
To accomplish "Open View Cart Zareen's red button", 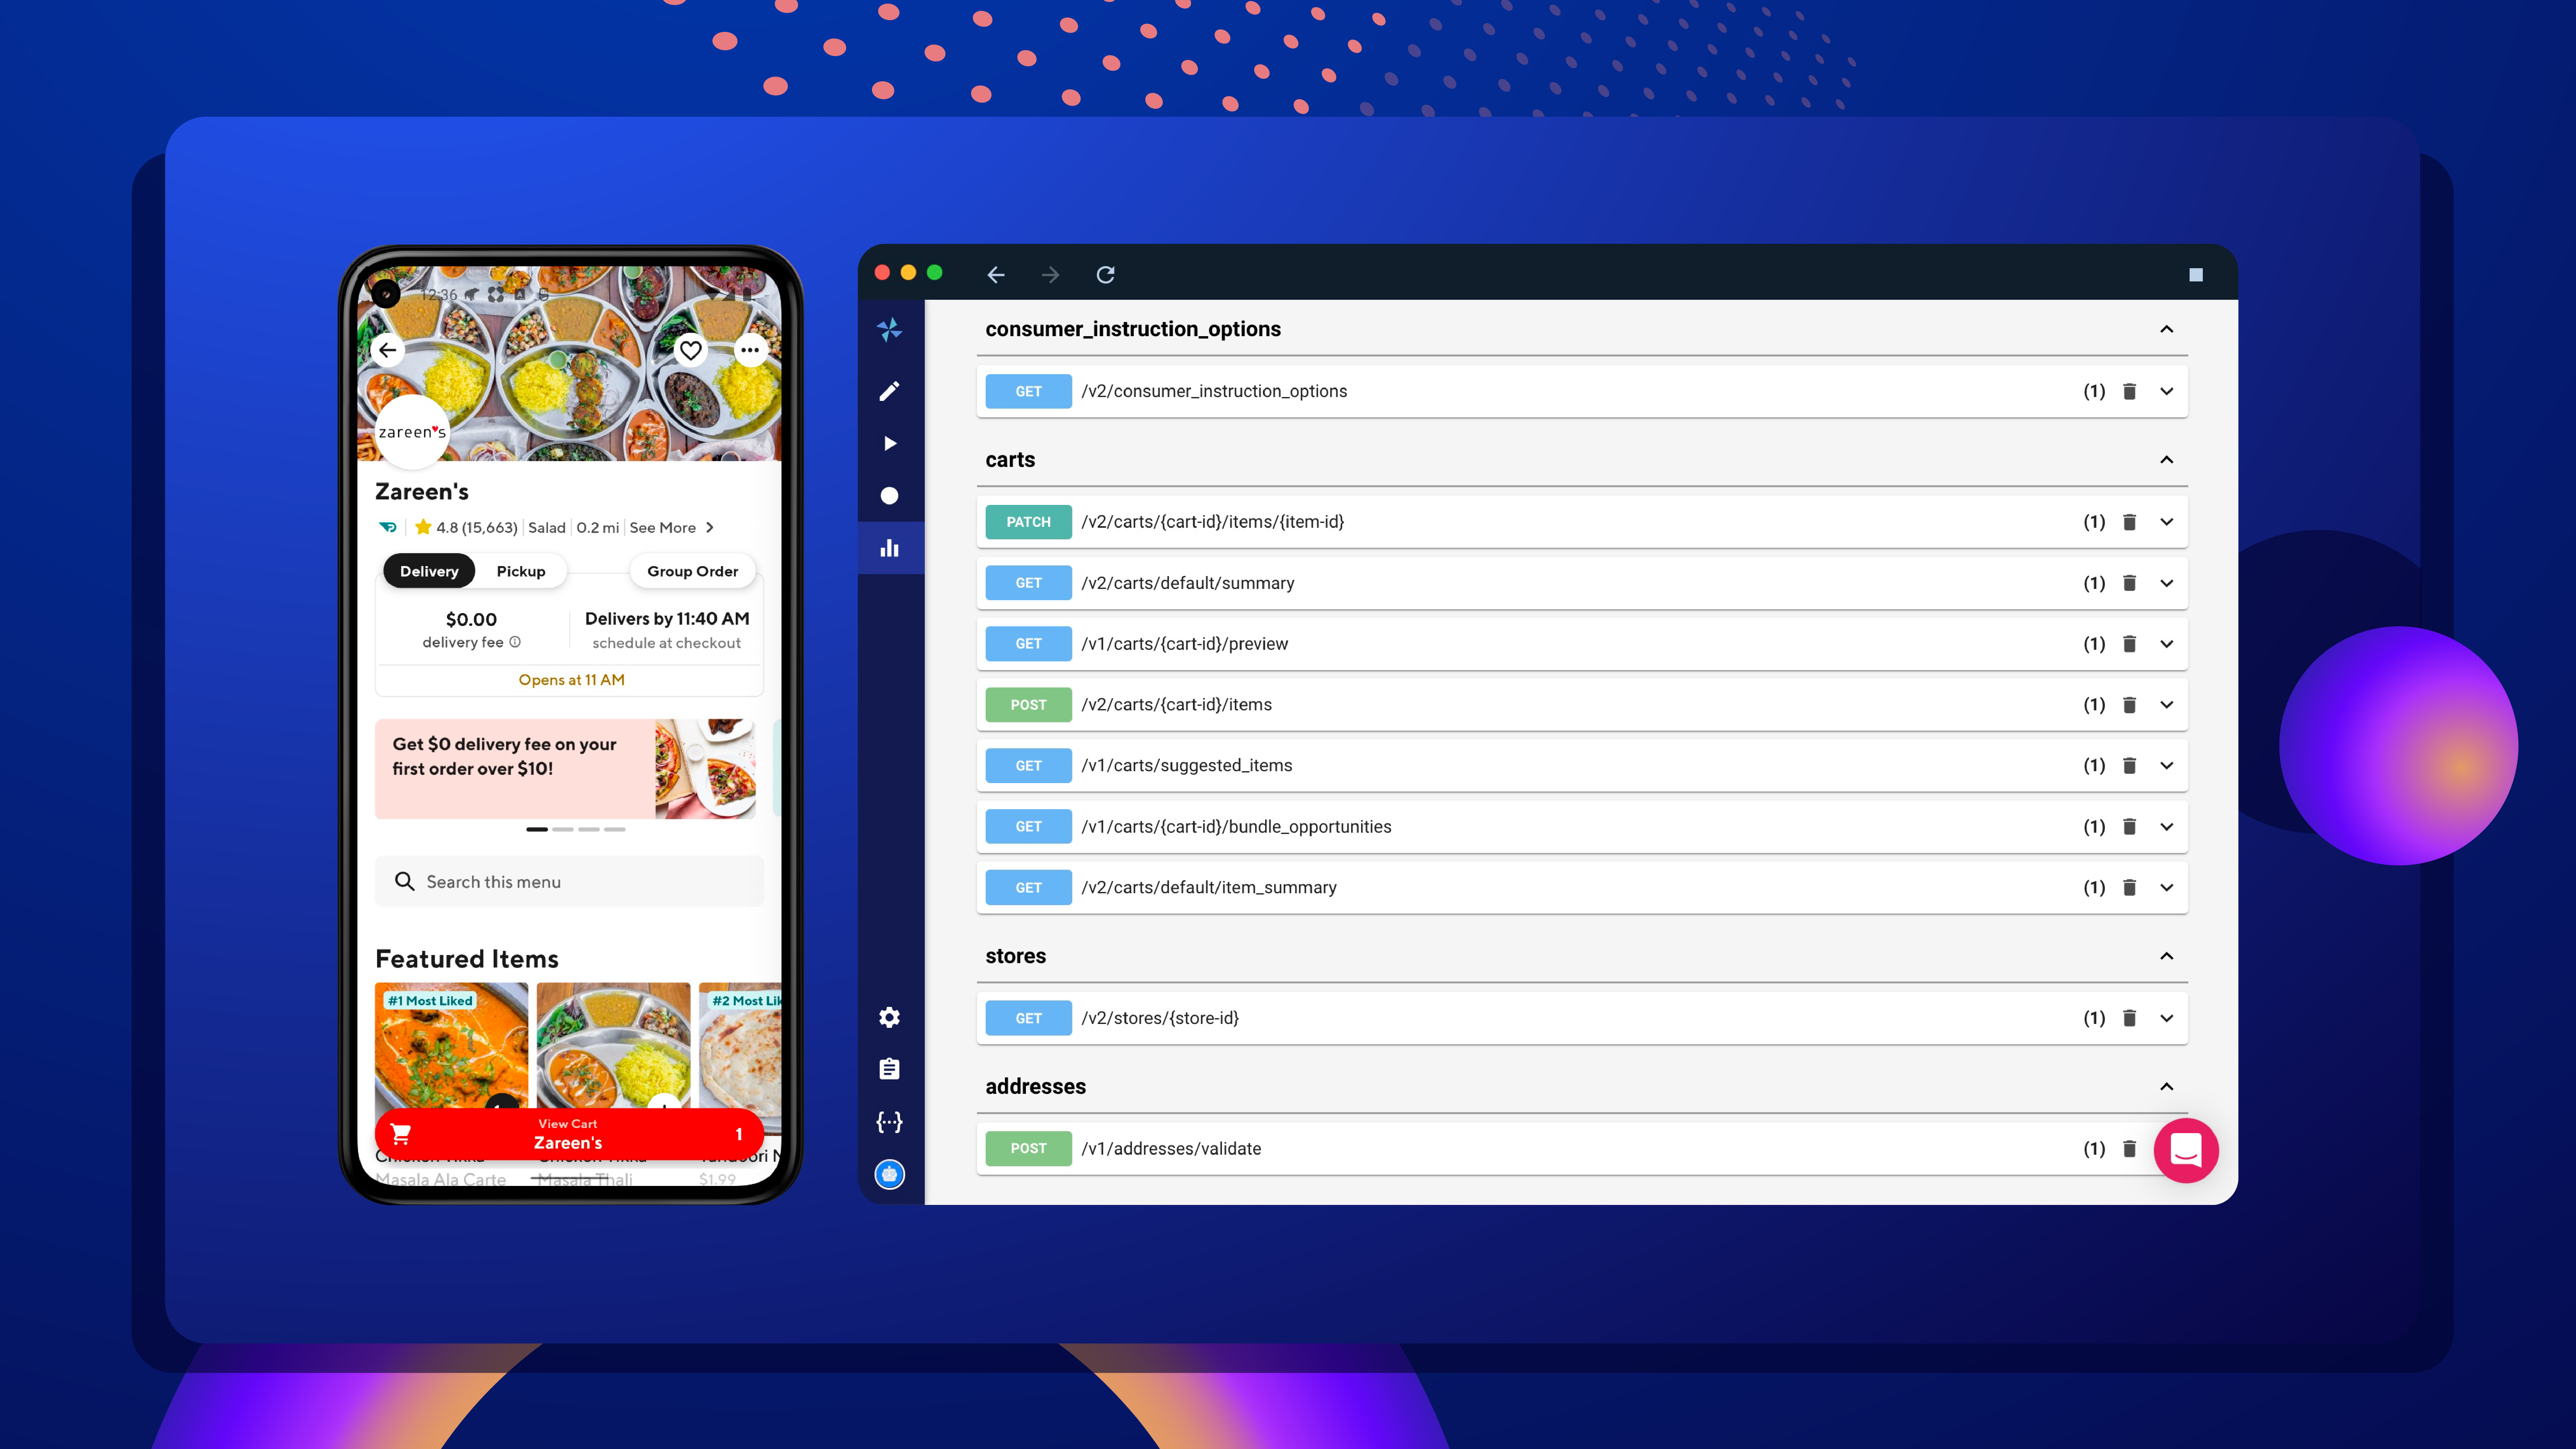I will click(569, 1134).
